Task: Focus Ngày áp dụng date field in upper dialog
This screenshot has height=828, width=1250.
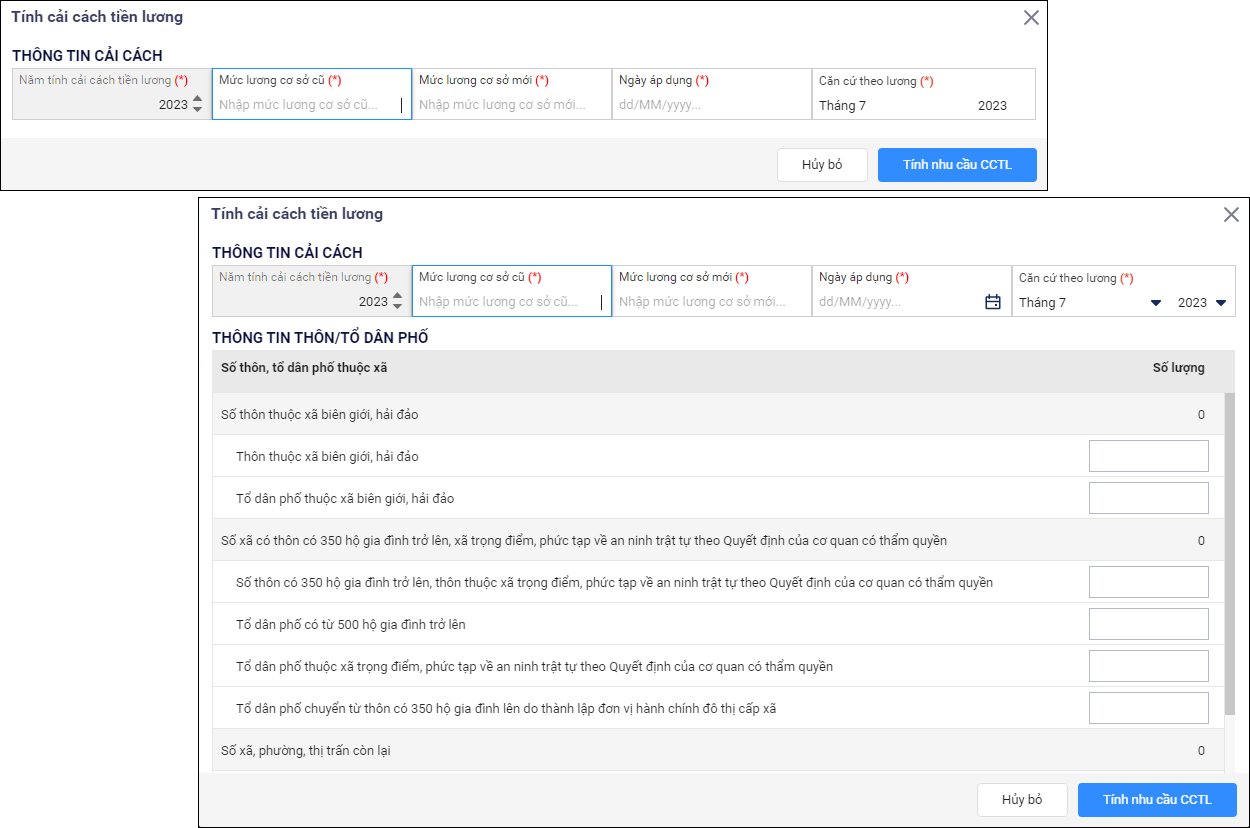Action: (712, 94)
